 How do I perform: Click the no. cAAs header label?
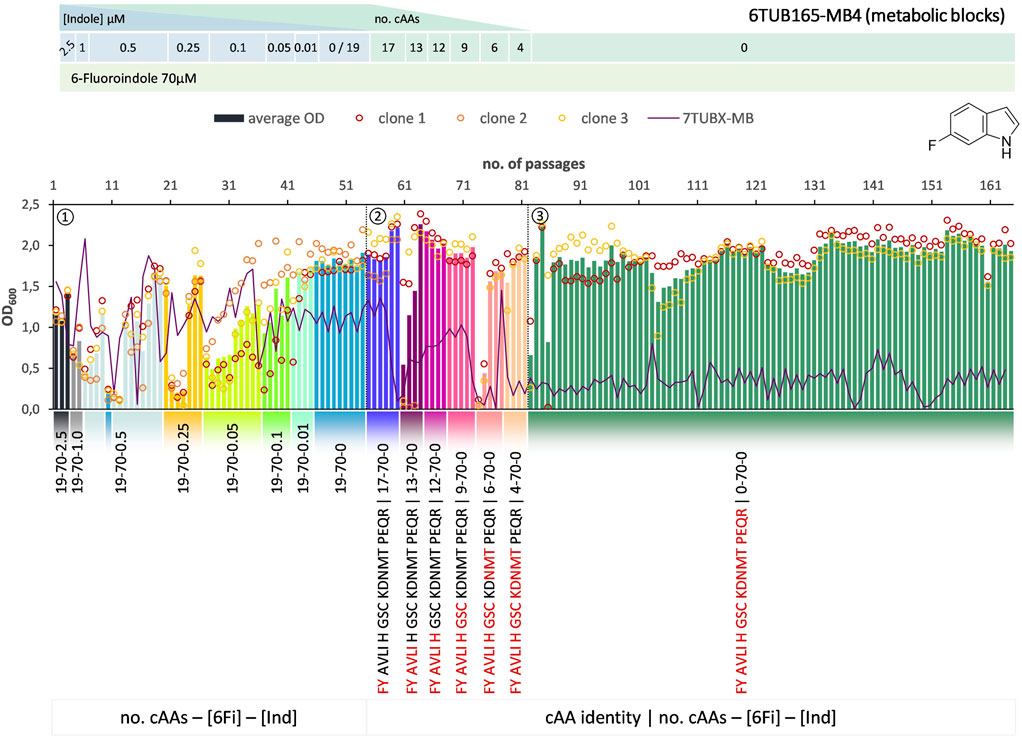coord(397,19)
